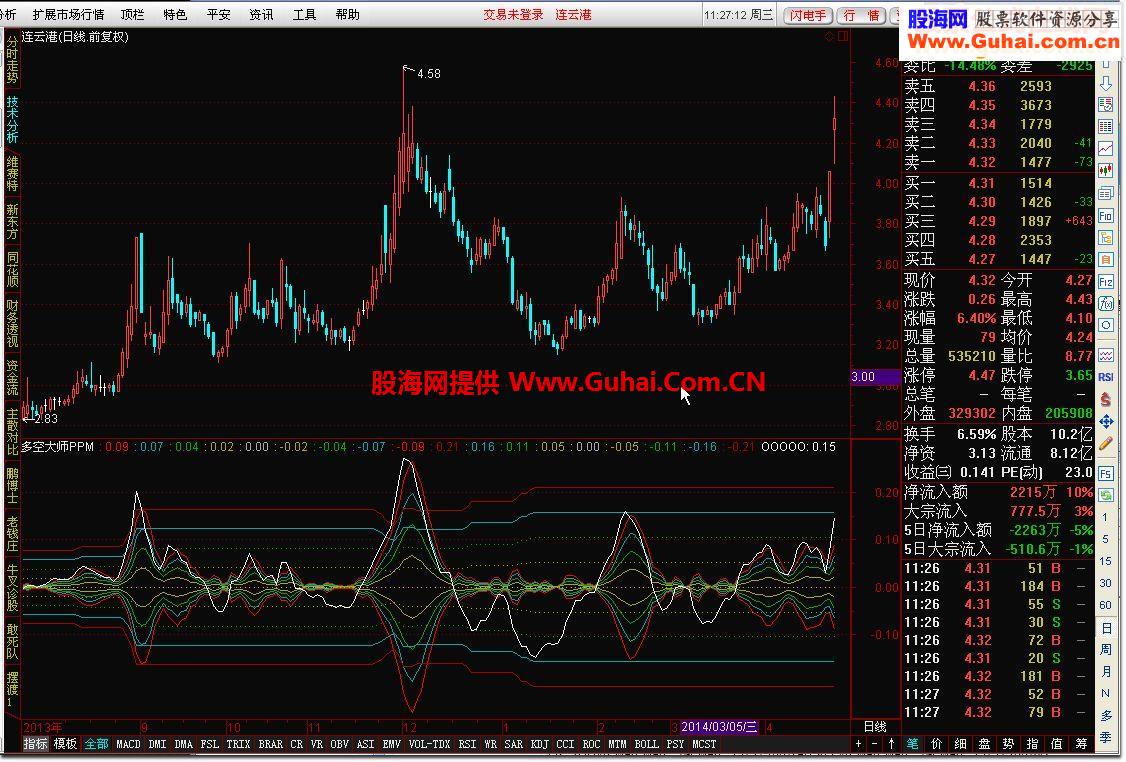Screen dimensions: 1126x762
Task: Click the tree structure icon in right toolbar
Action: point(1106,238)
